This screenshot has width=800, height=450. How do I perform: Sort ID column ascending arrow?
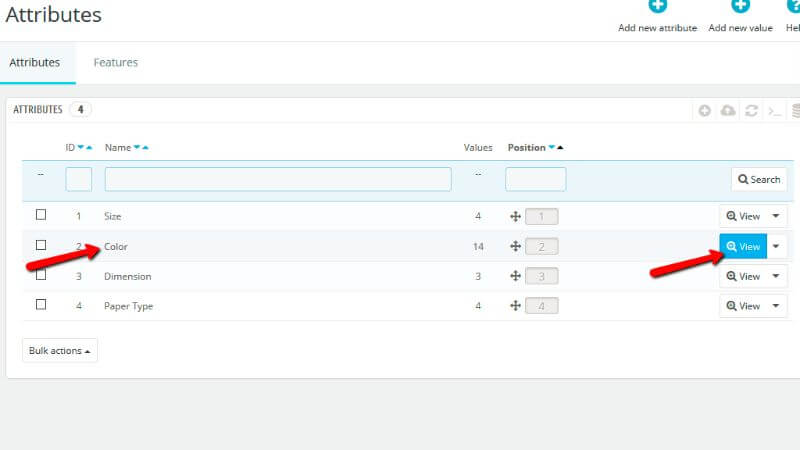(89, 147)
